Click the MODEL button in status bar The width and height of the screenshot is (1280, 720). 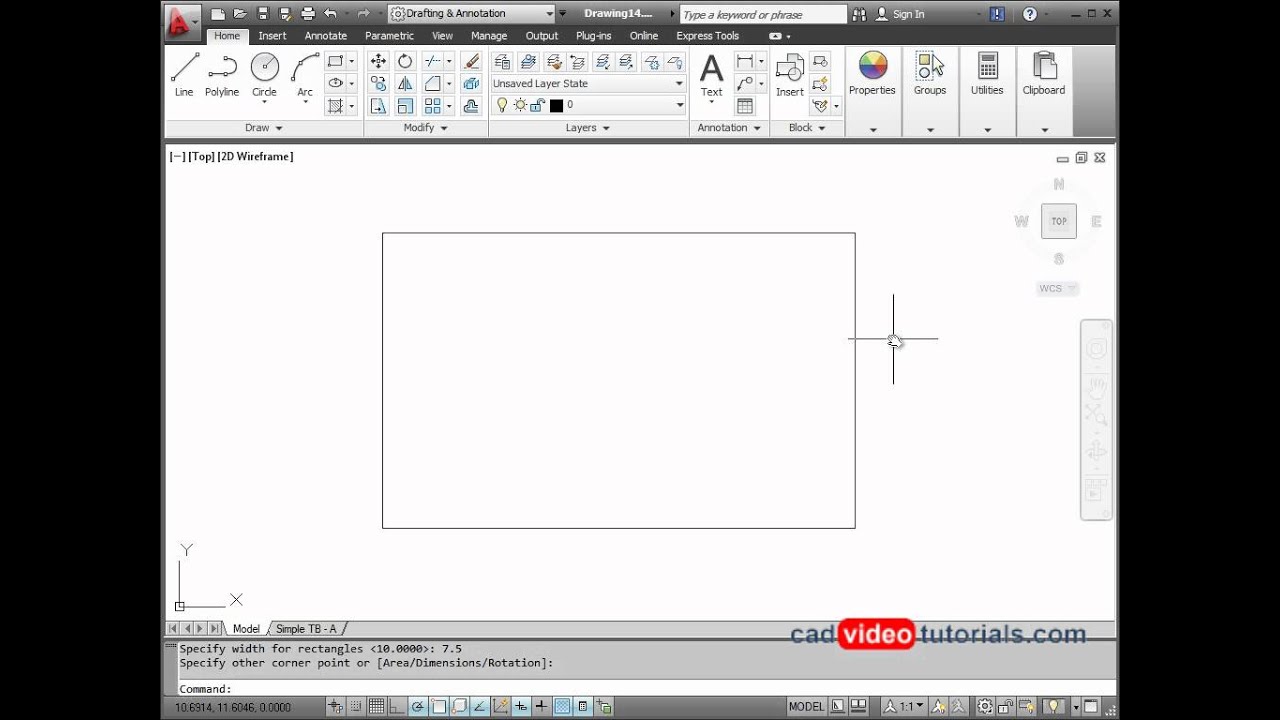806,706
